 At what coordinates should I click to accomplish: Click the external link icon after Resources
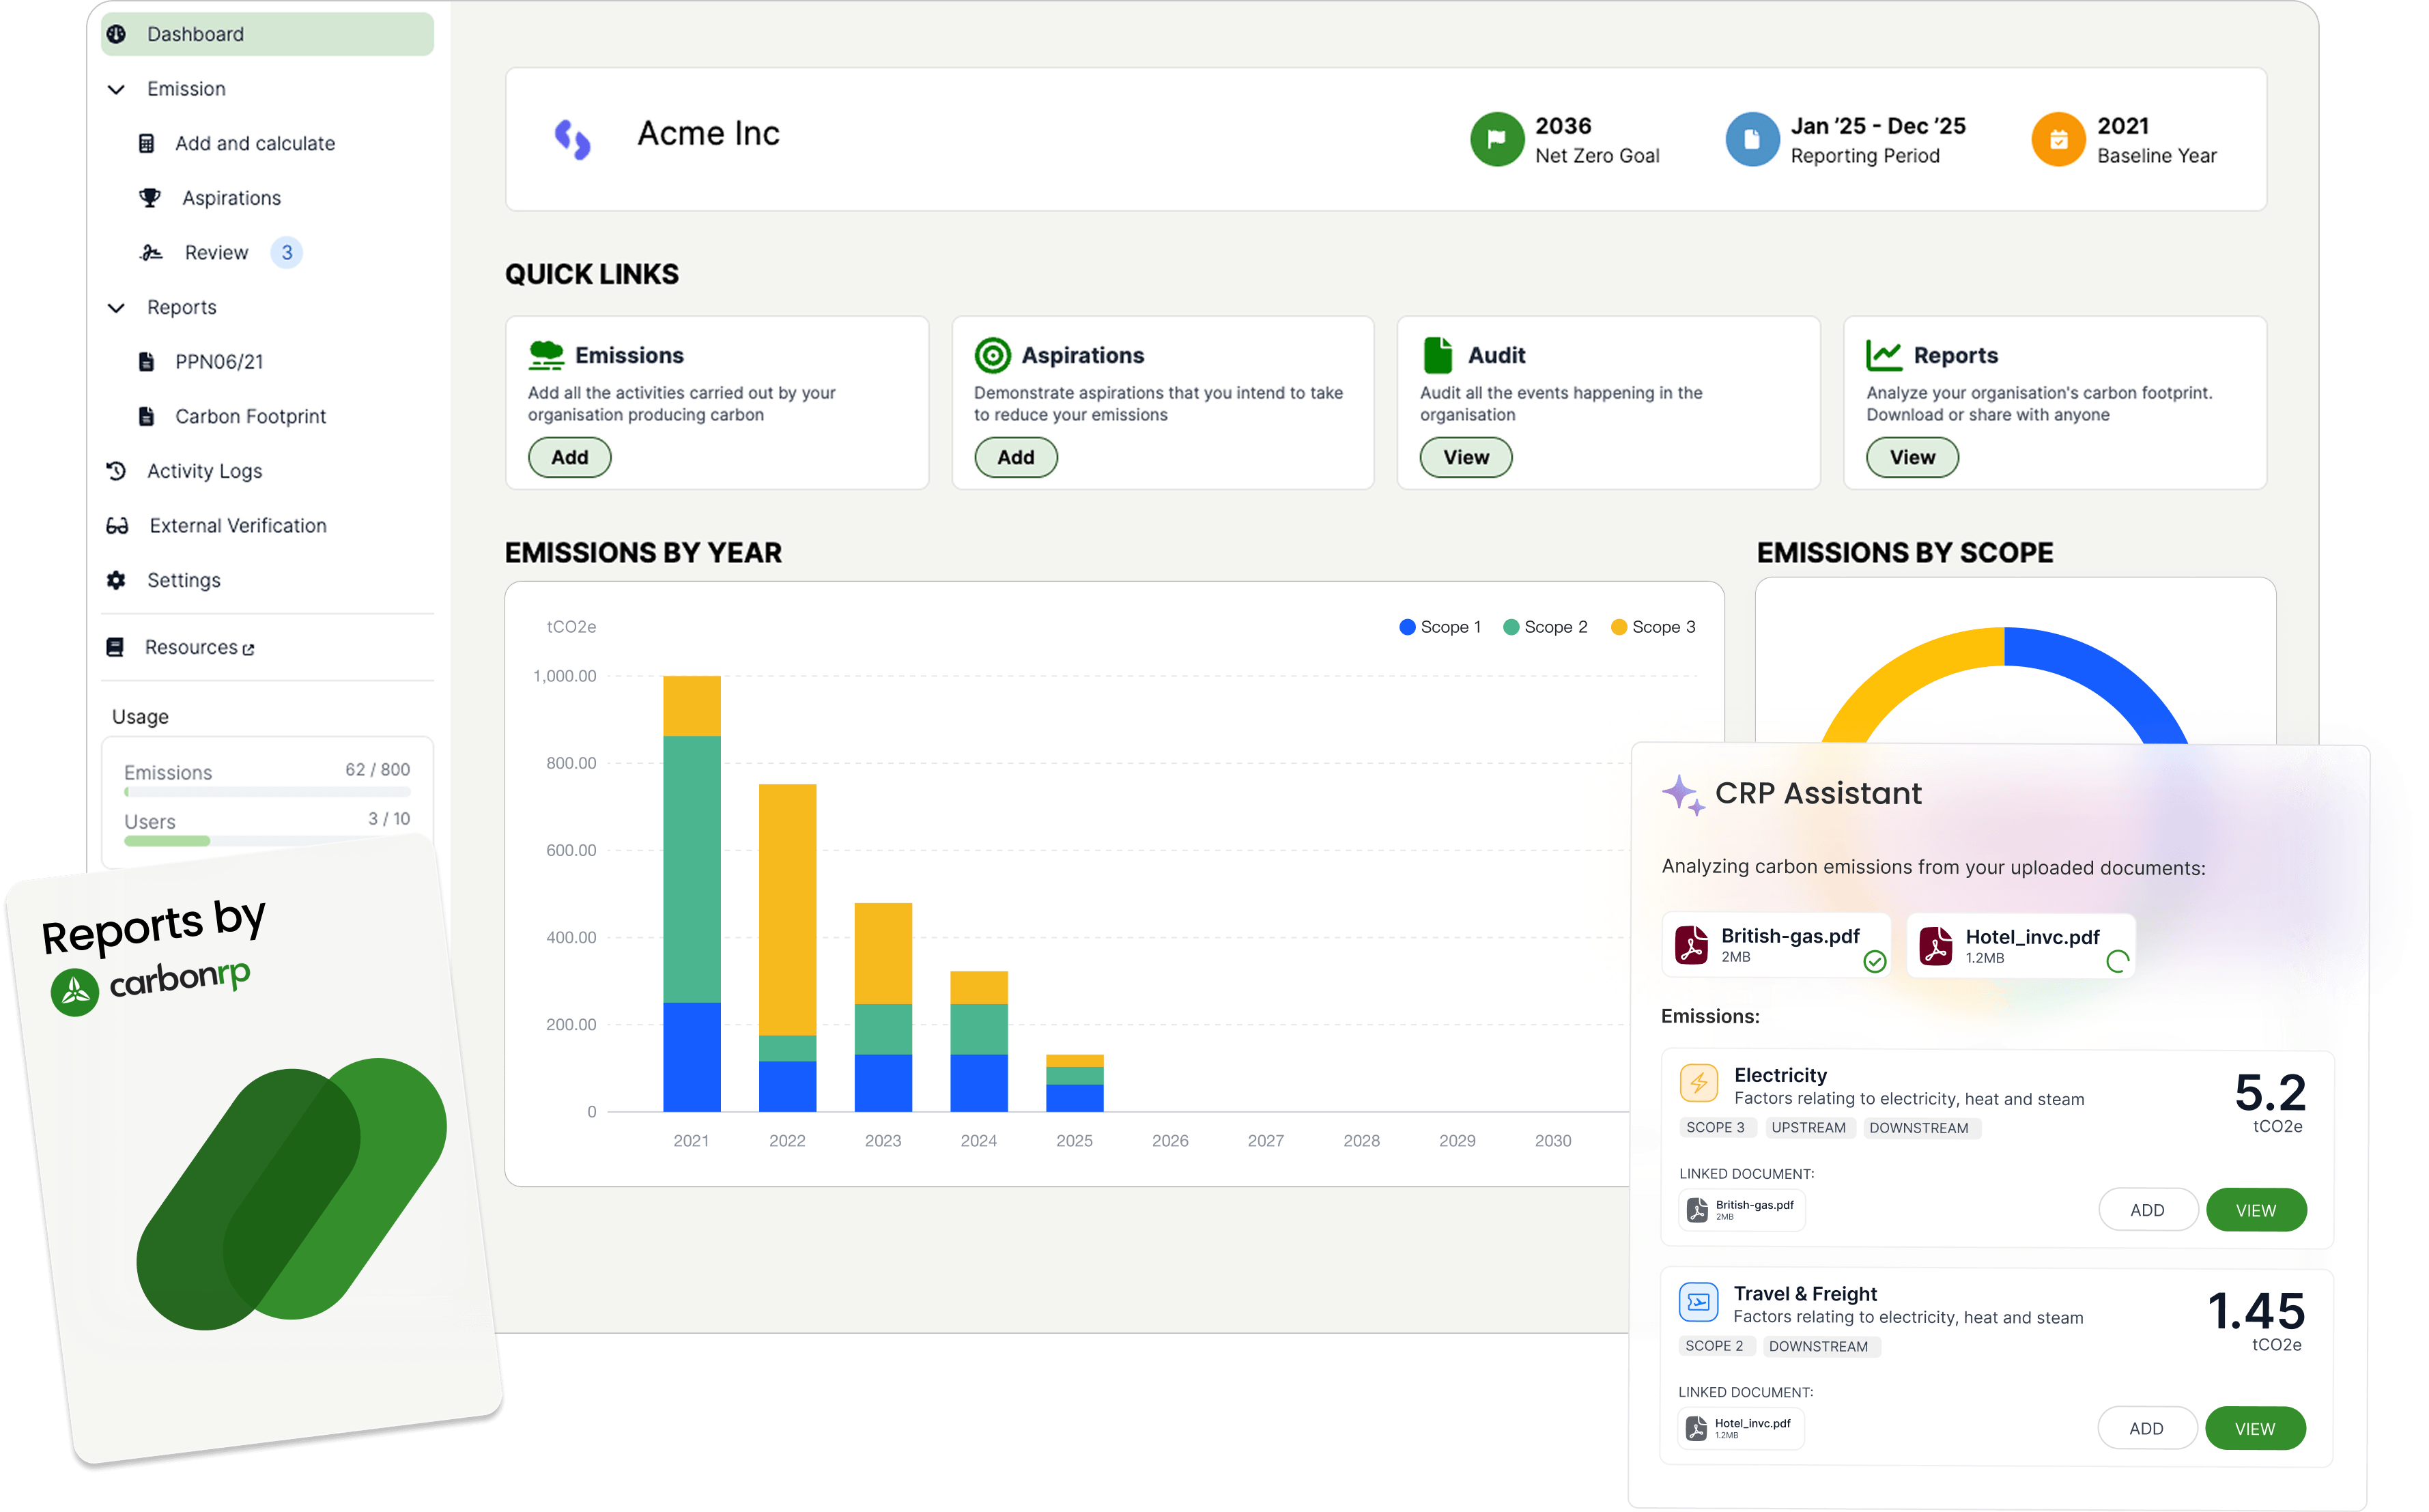click(248, 649)
